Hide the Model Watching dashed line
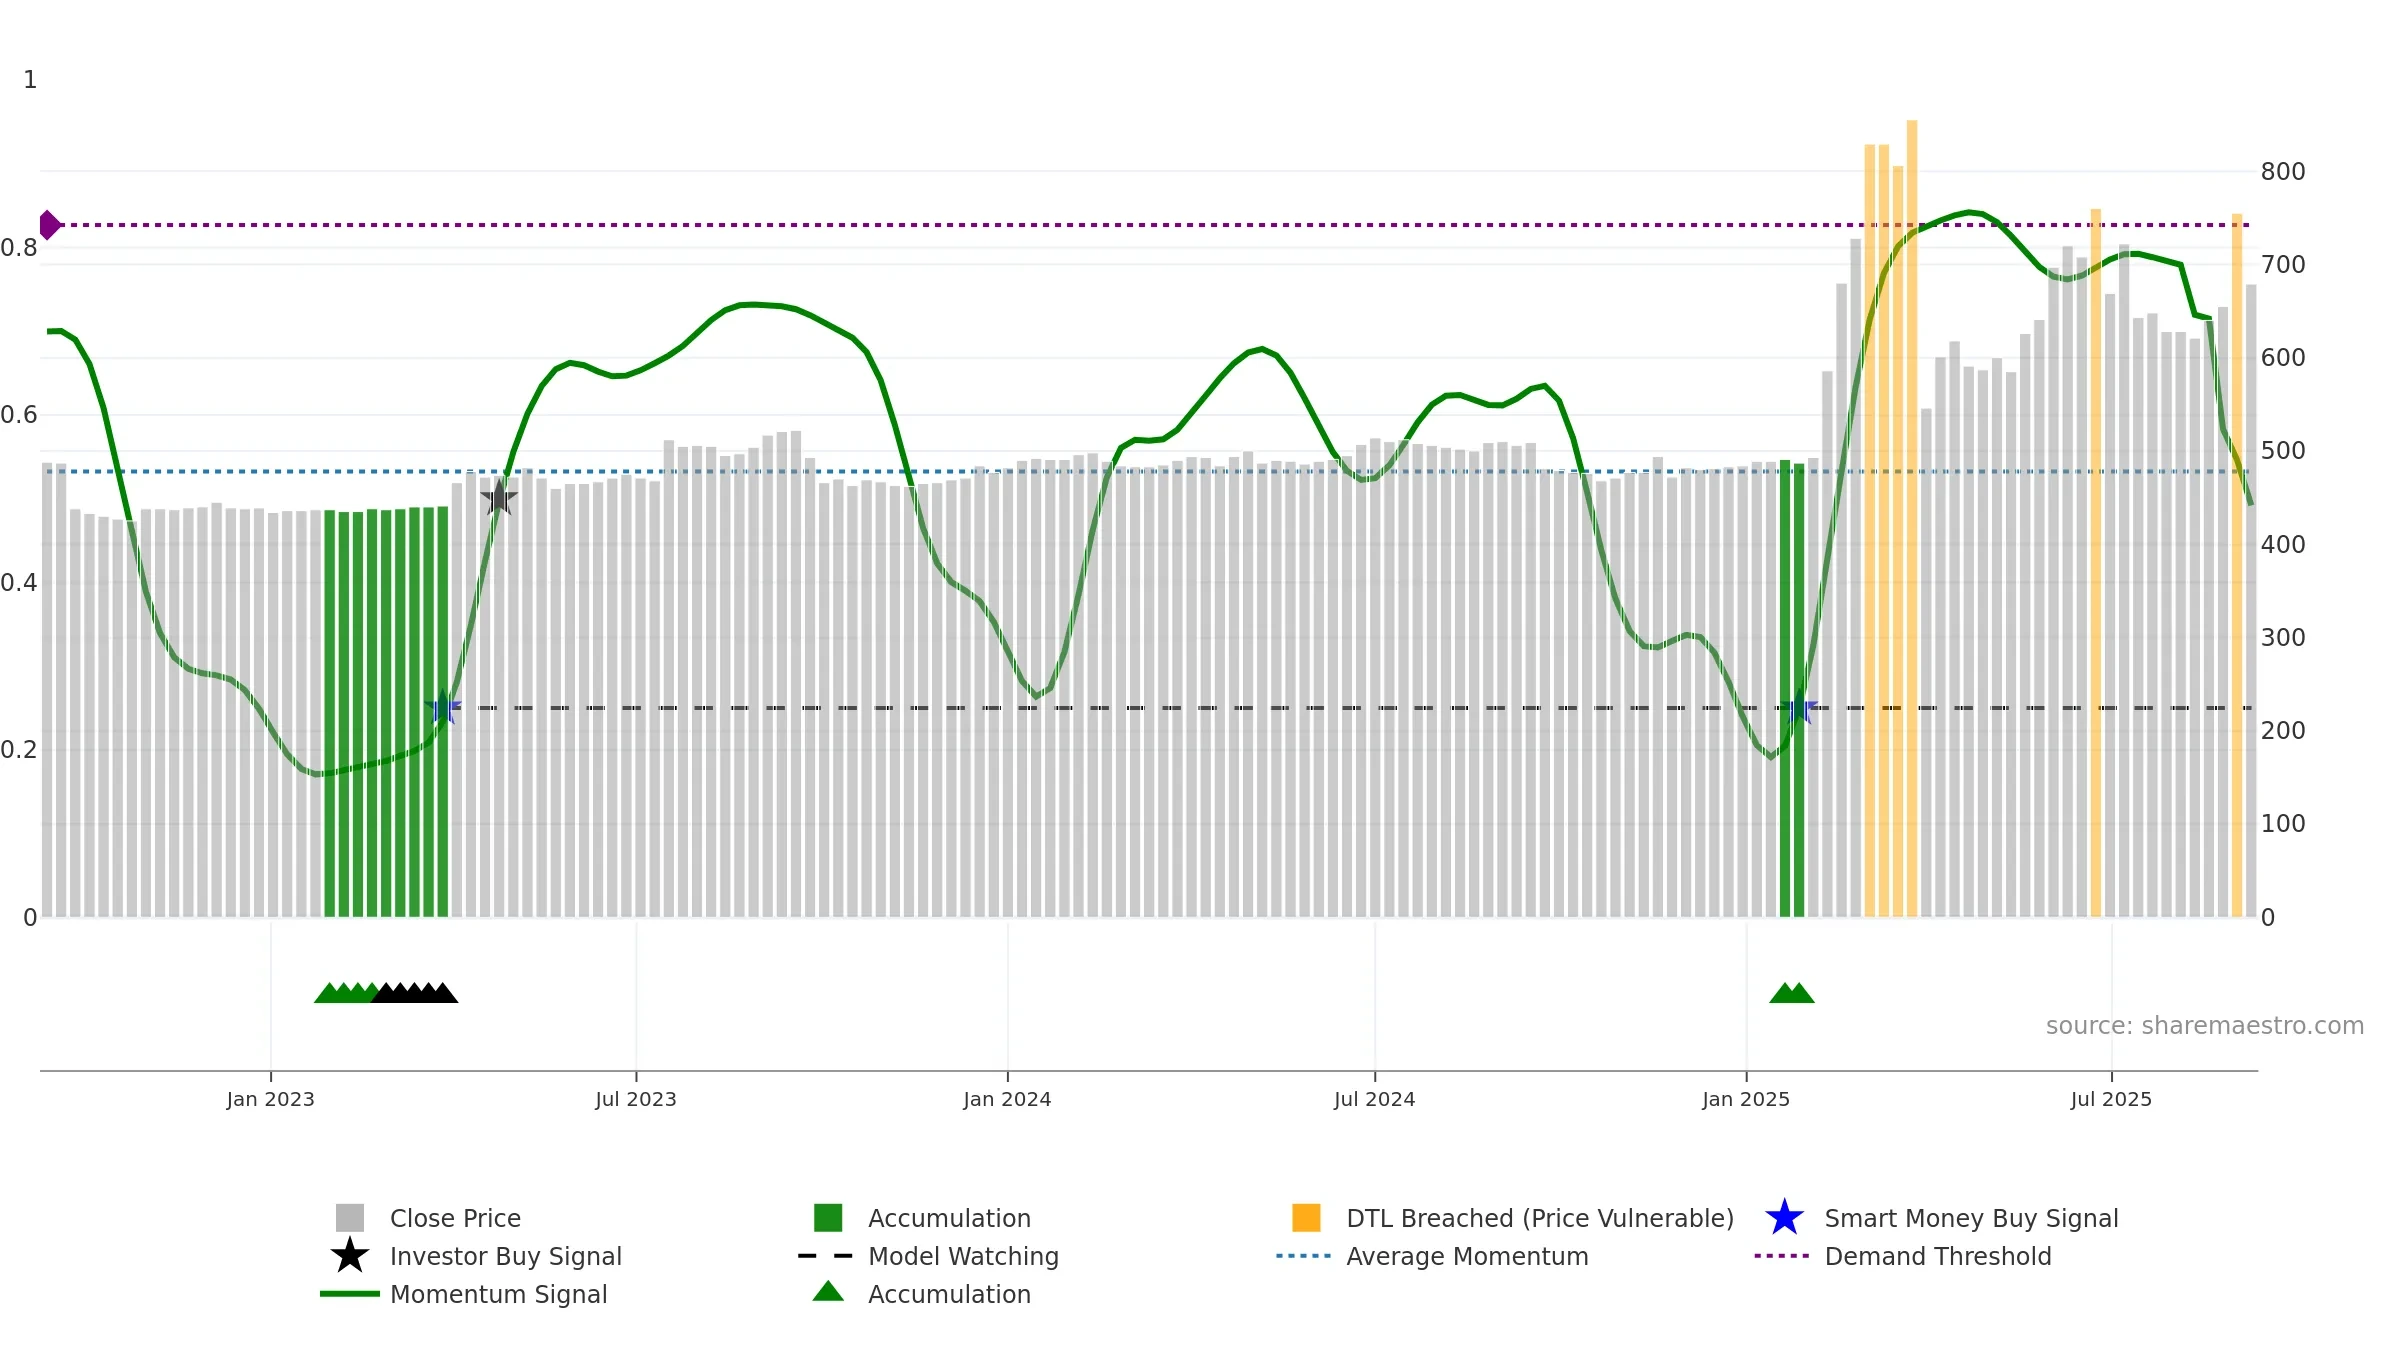The image size is (2400, 1350). pos(963,1256)
